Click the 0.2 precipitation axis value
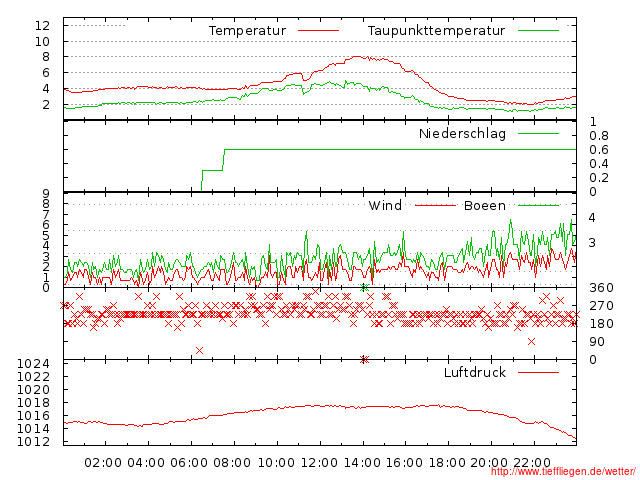Image resolution: width=640 pixels, height=480 pixels. [x=599, y=178]
